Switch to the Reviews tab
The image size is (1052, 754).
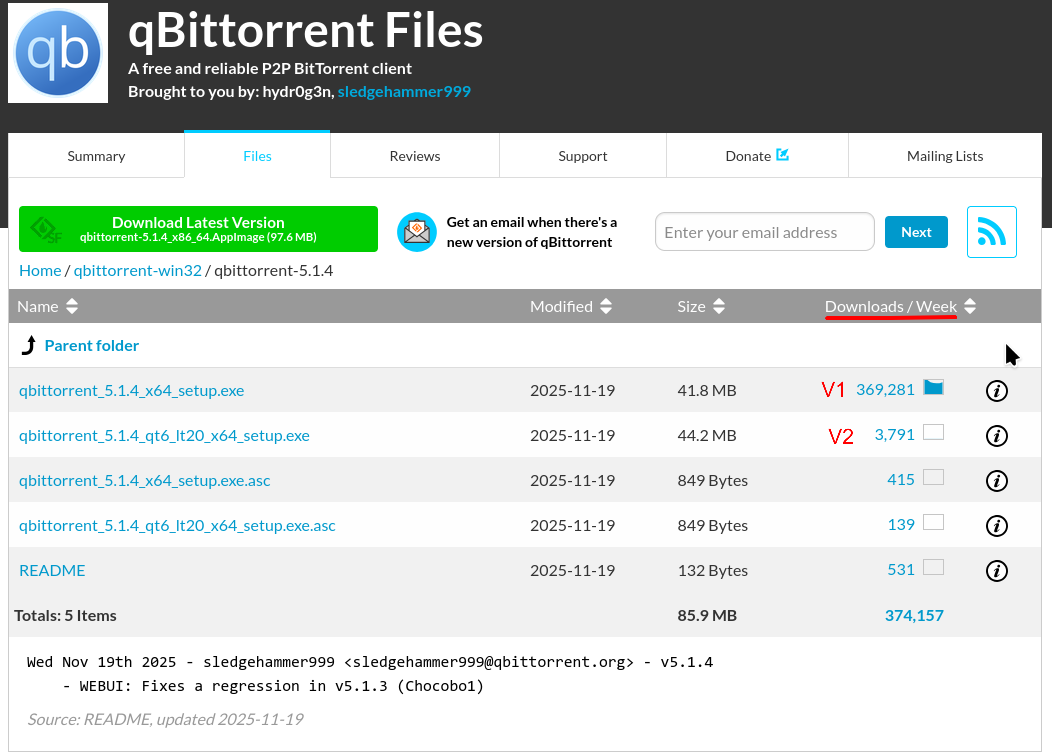[415, 156]
